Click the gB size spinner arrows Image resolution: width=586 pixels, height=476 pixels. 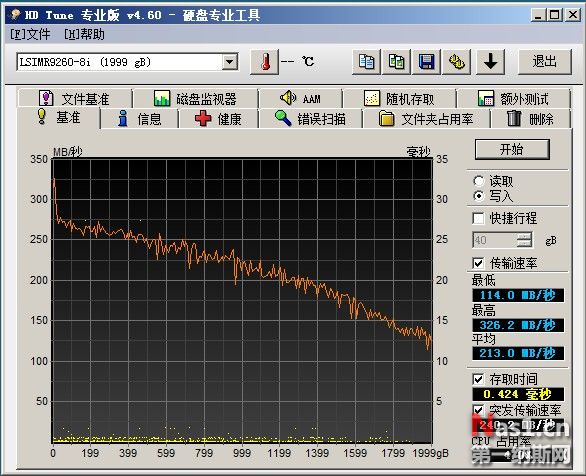524,240
